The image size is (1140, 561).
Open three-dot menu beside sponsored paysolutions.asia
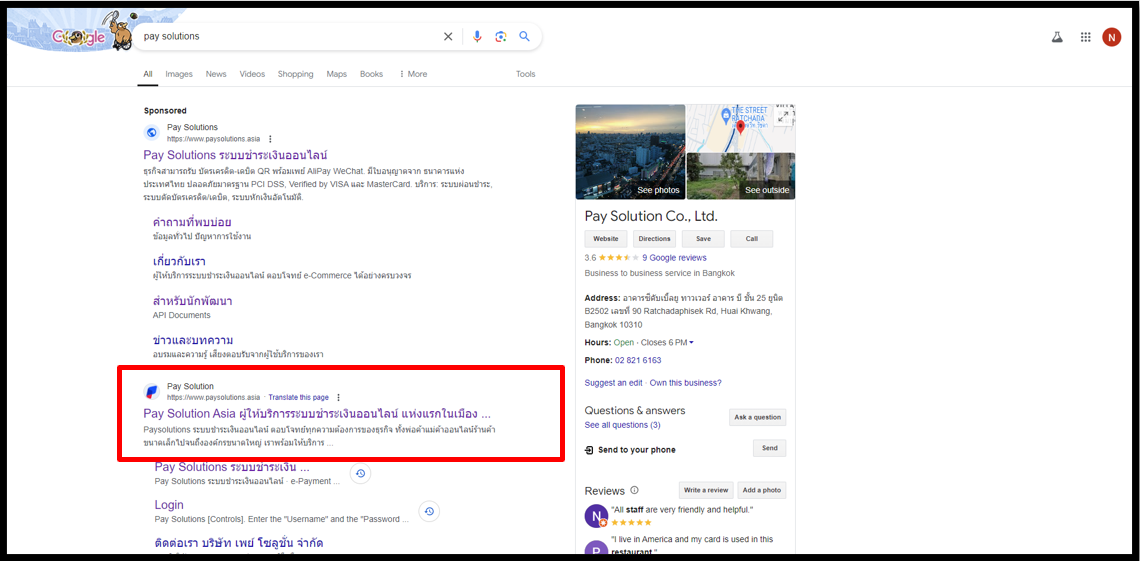click(x=270, y=139)
